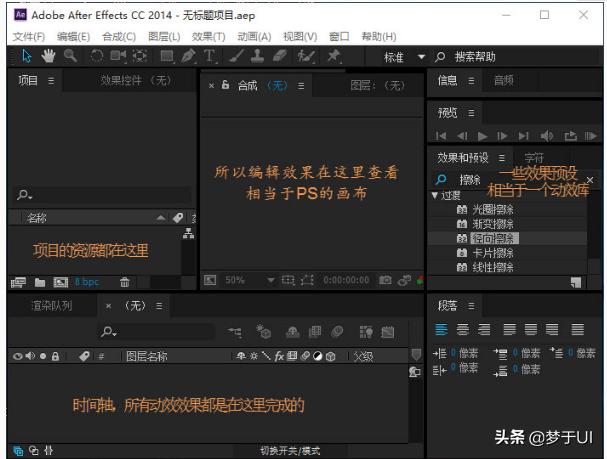Sort Project panel by 名称 column
This screenshot has width=607, height=459.
point(37,218)
